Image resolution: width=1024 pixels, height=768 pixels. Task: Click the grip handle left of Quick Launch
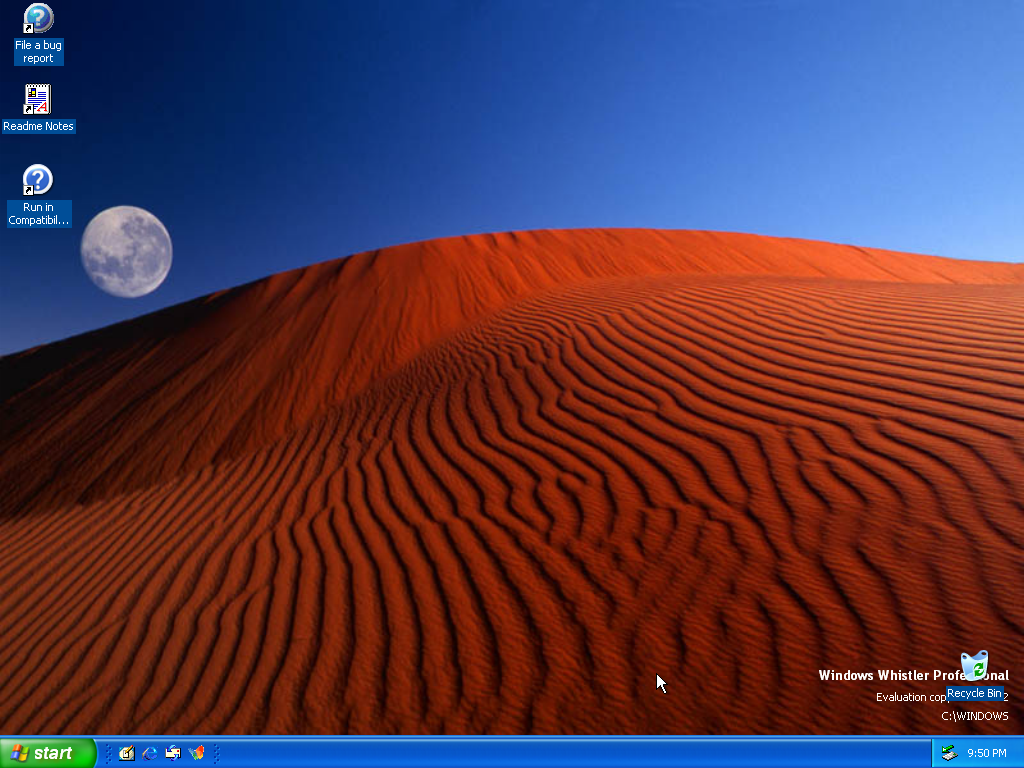[x=108, y=753]
